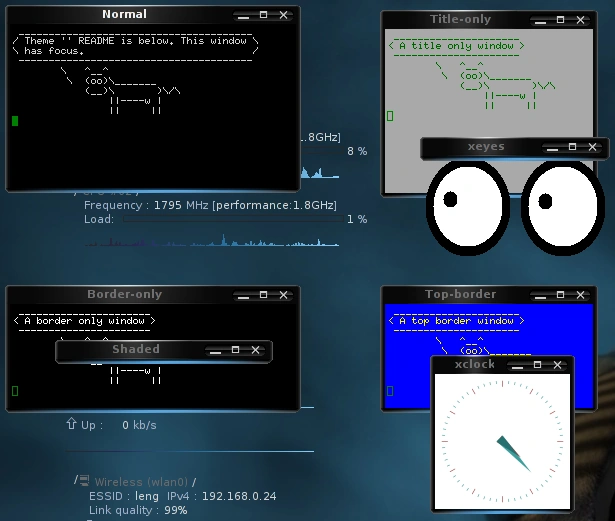The image size is (615, 521).
Task: Maximize the Title-only window
Action: [x=560, y=20]
